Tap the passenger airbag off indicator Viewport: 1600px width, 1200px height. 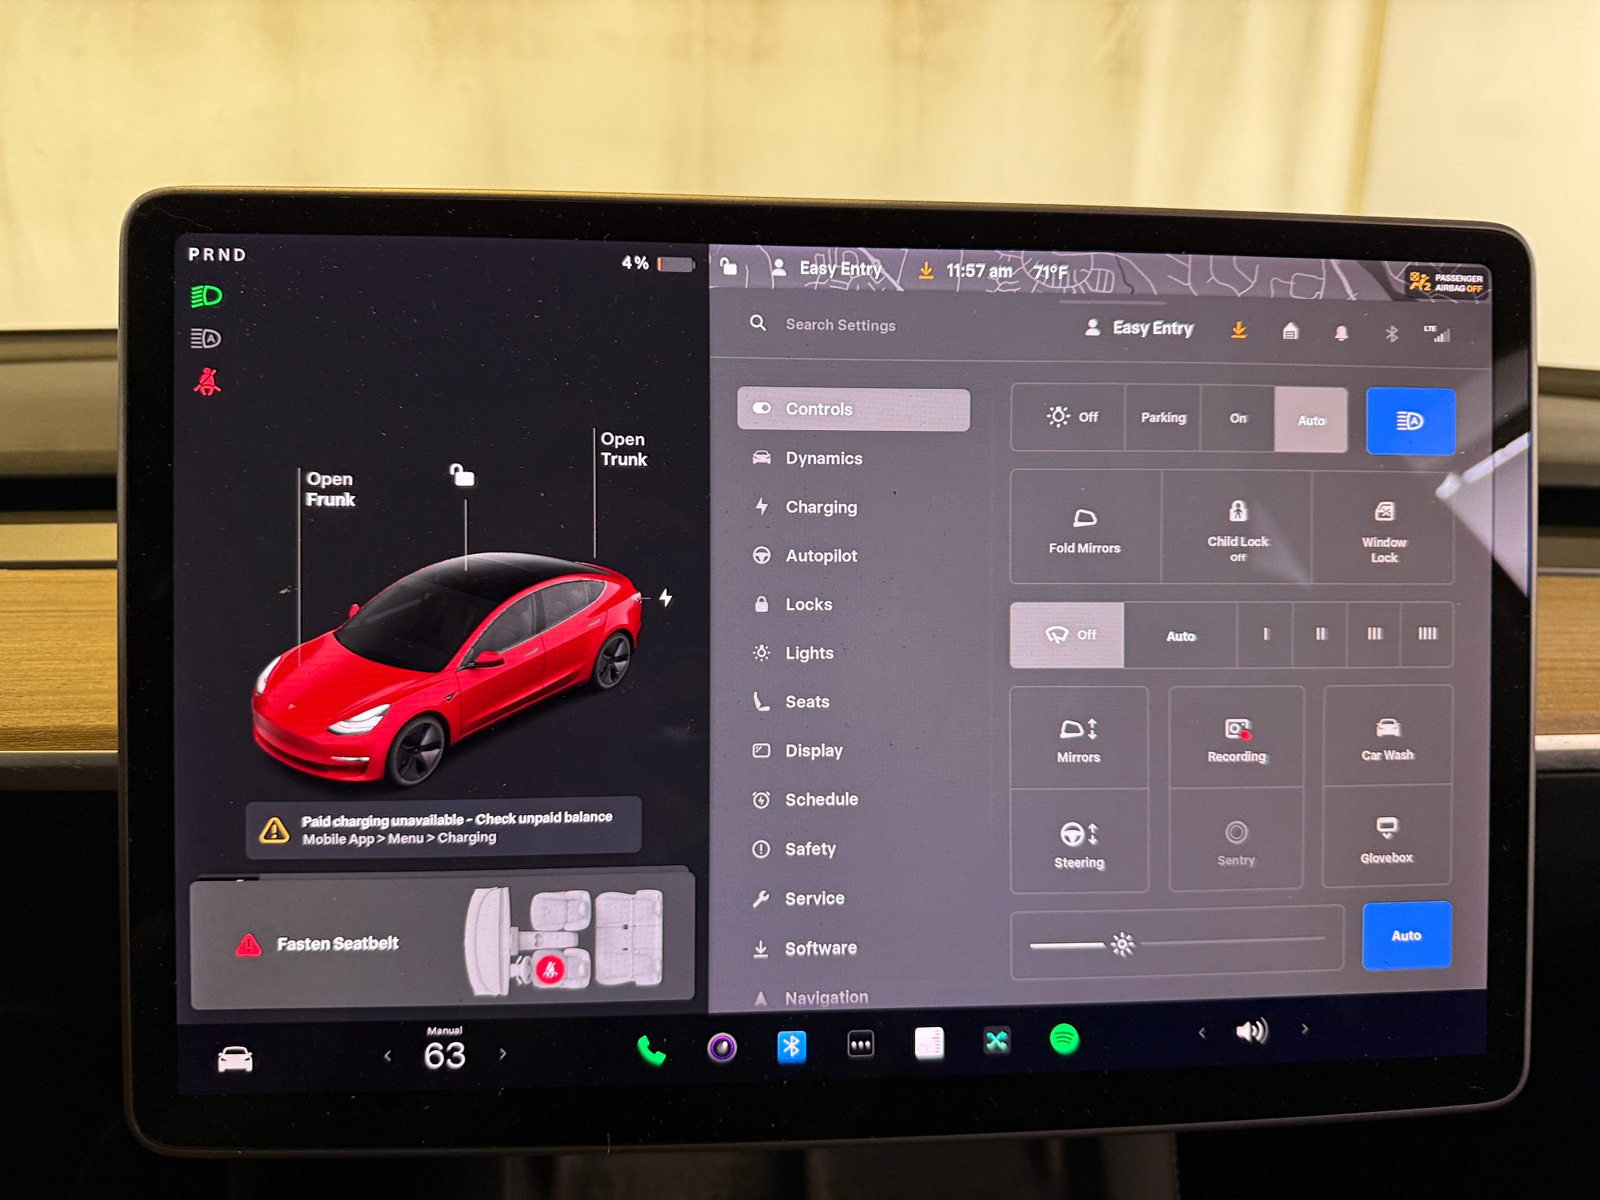(x=1446, y=282)
